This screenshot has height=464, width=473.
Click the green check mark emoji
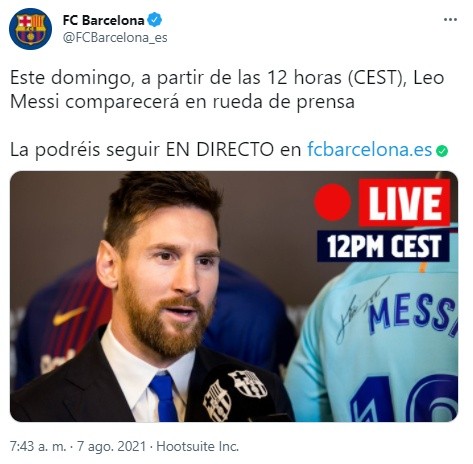click(x=442, y=151)
